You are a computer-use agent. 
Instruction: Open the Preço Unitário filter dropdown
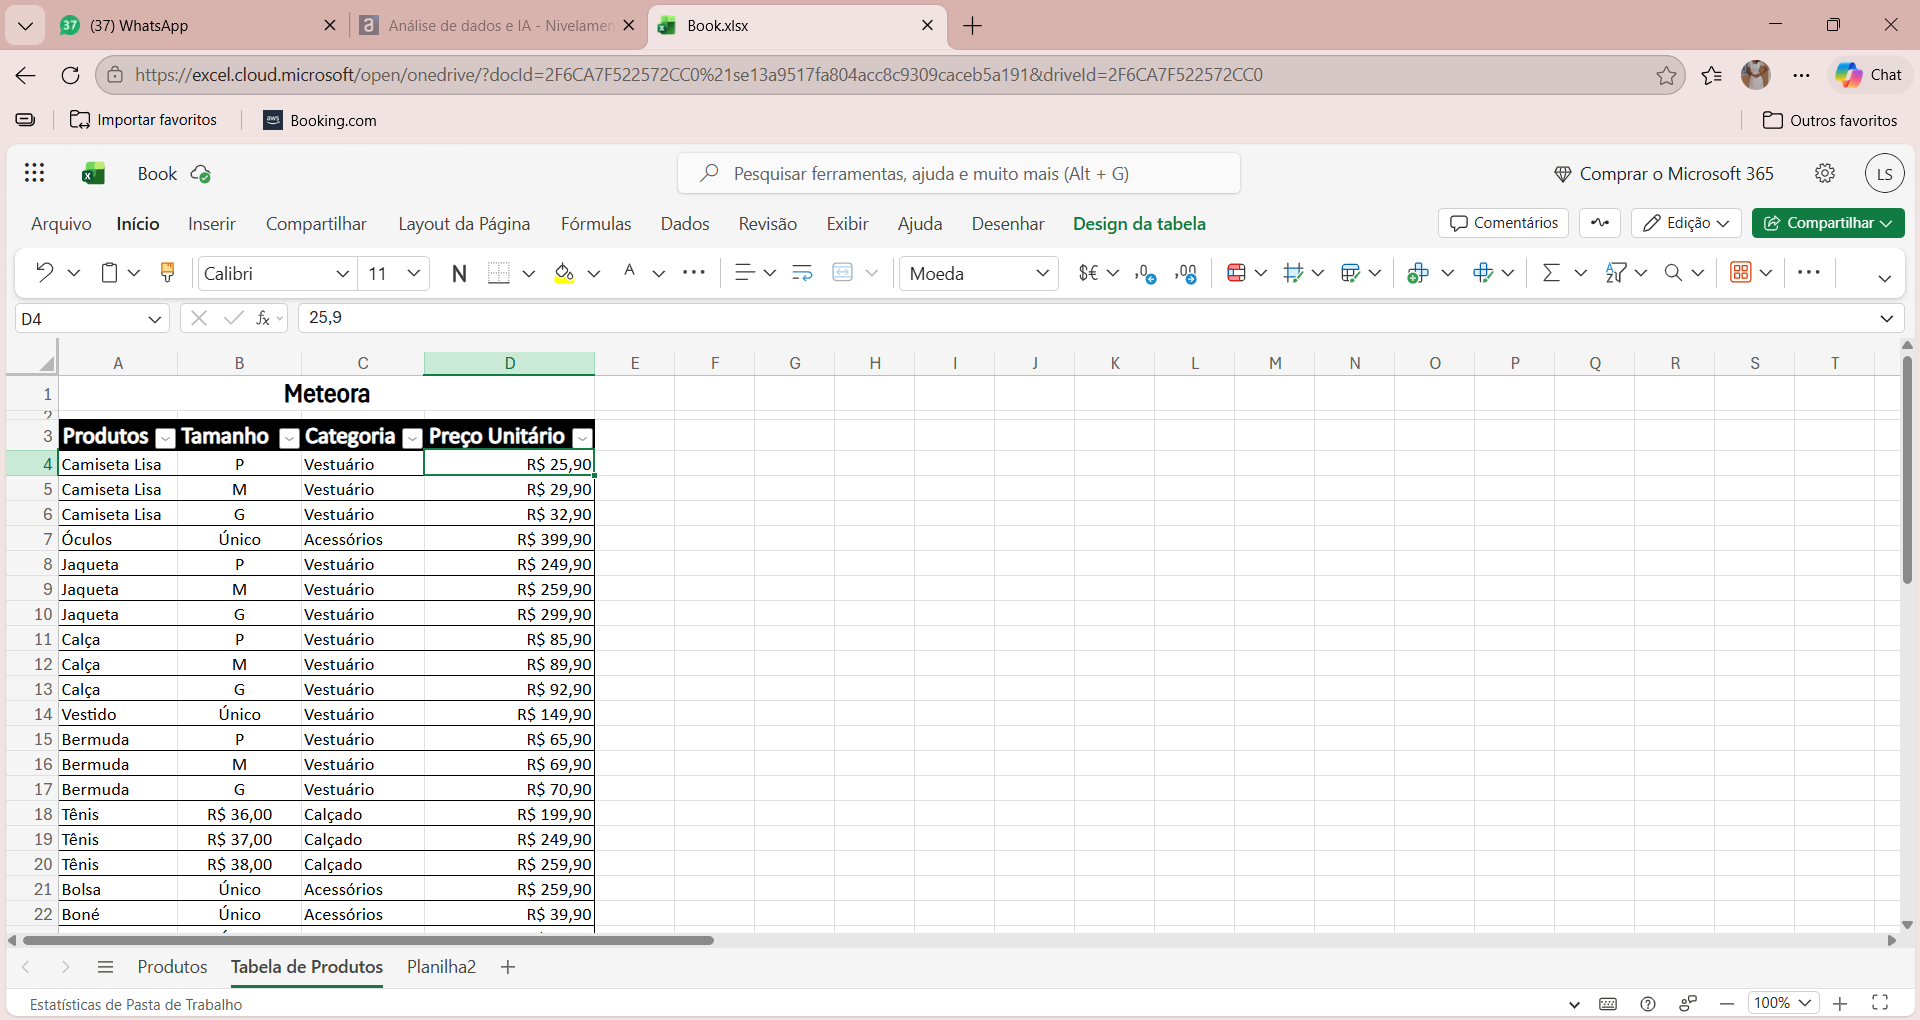click(582, 438)
